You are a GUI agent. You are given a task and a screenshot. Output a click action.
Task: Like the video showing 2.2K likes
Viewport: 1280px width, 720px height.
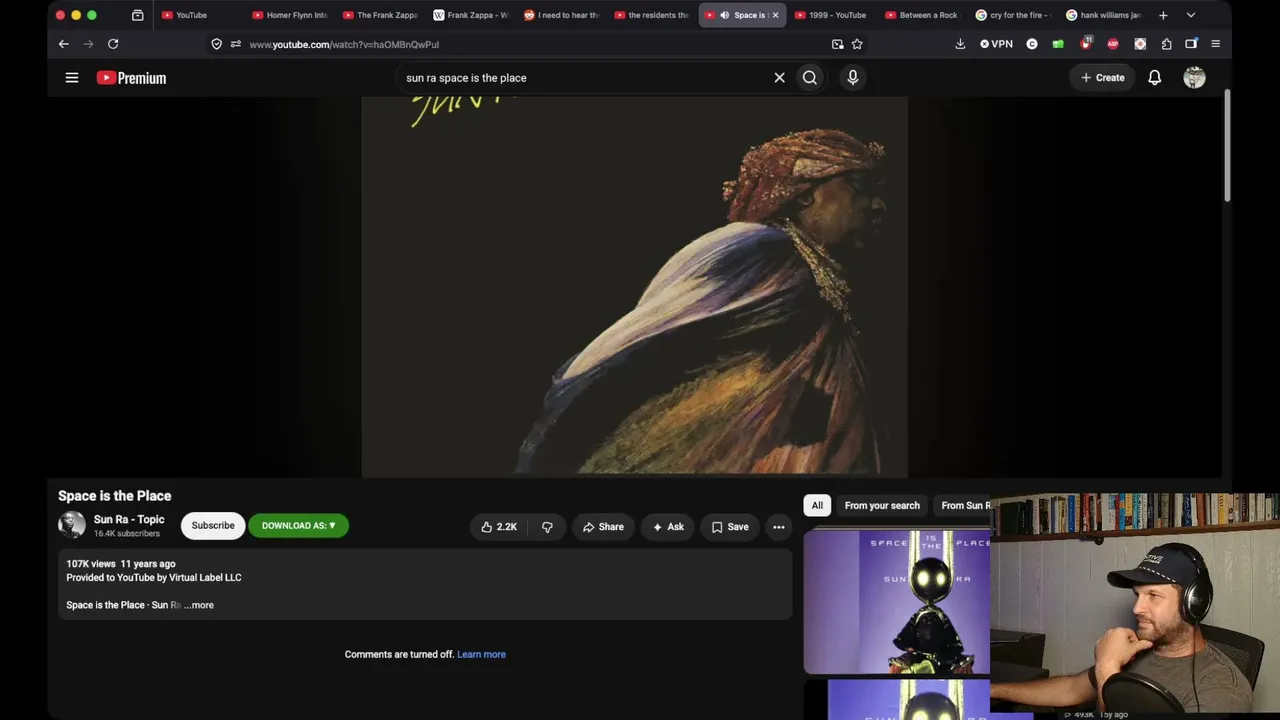click(499, 527)
